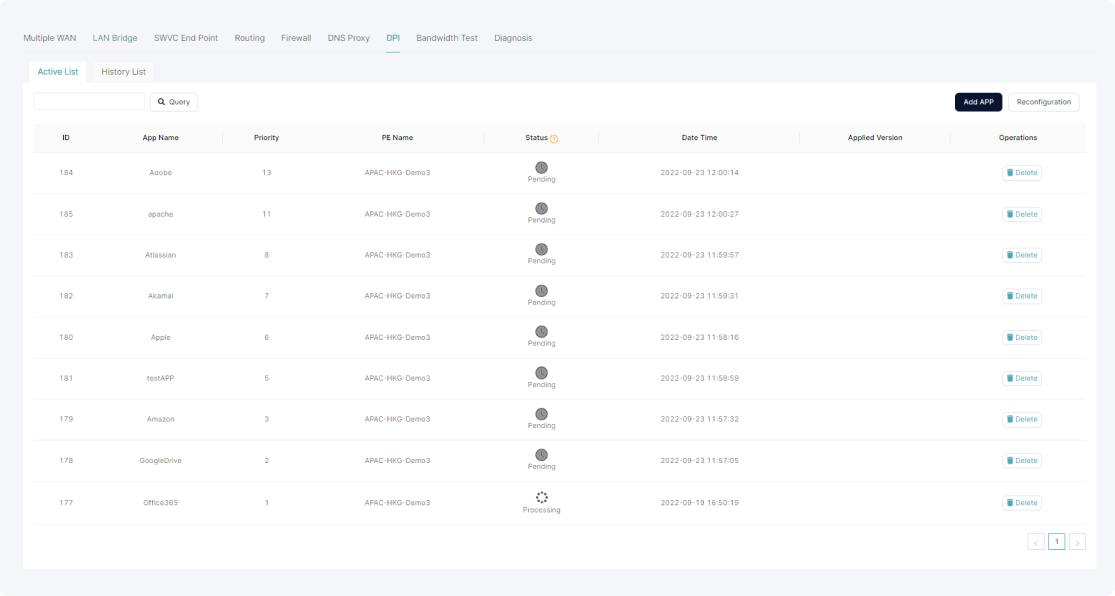This screenshot has height=596, width=1115.
Task: Select page 1 in pagination
Action: [x=1057, y=542]
